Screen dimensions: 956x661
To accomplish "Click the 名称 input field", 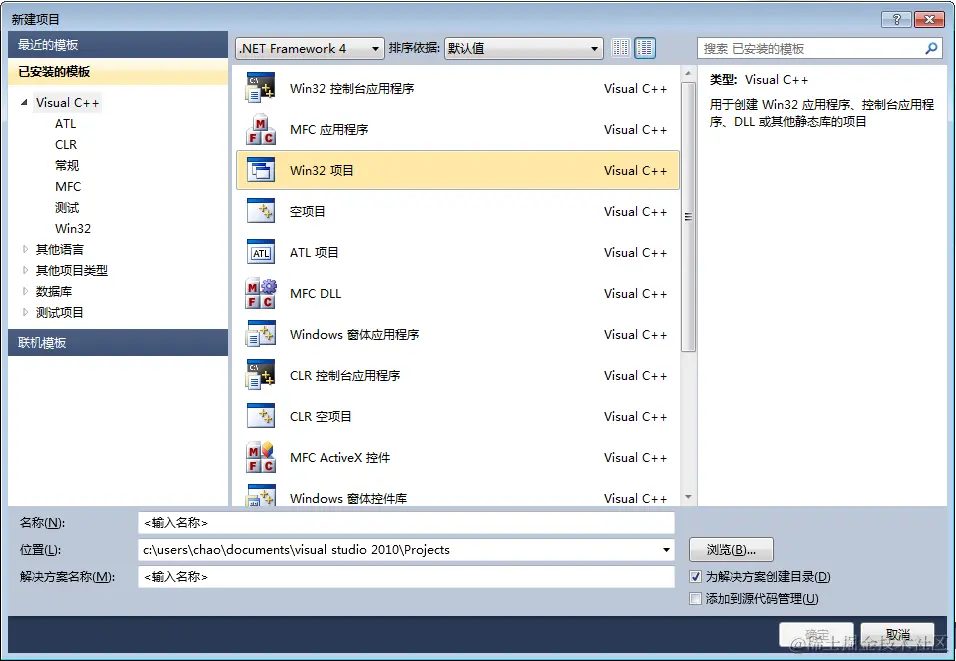I will (x=406, y=523).
